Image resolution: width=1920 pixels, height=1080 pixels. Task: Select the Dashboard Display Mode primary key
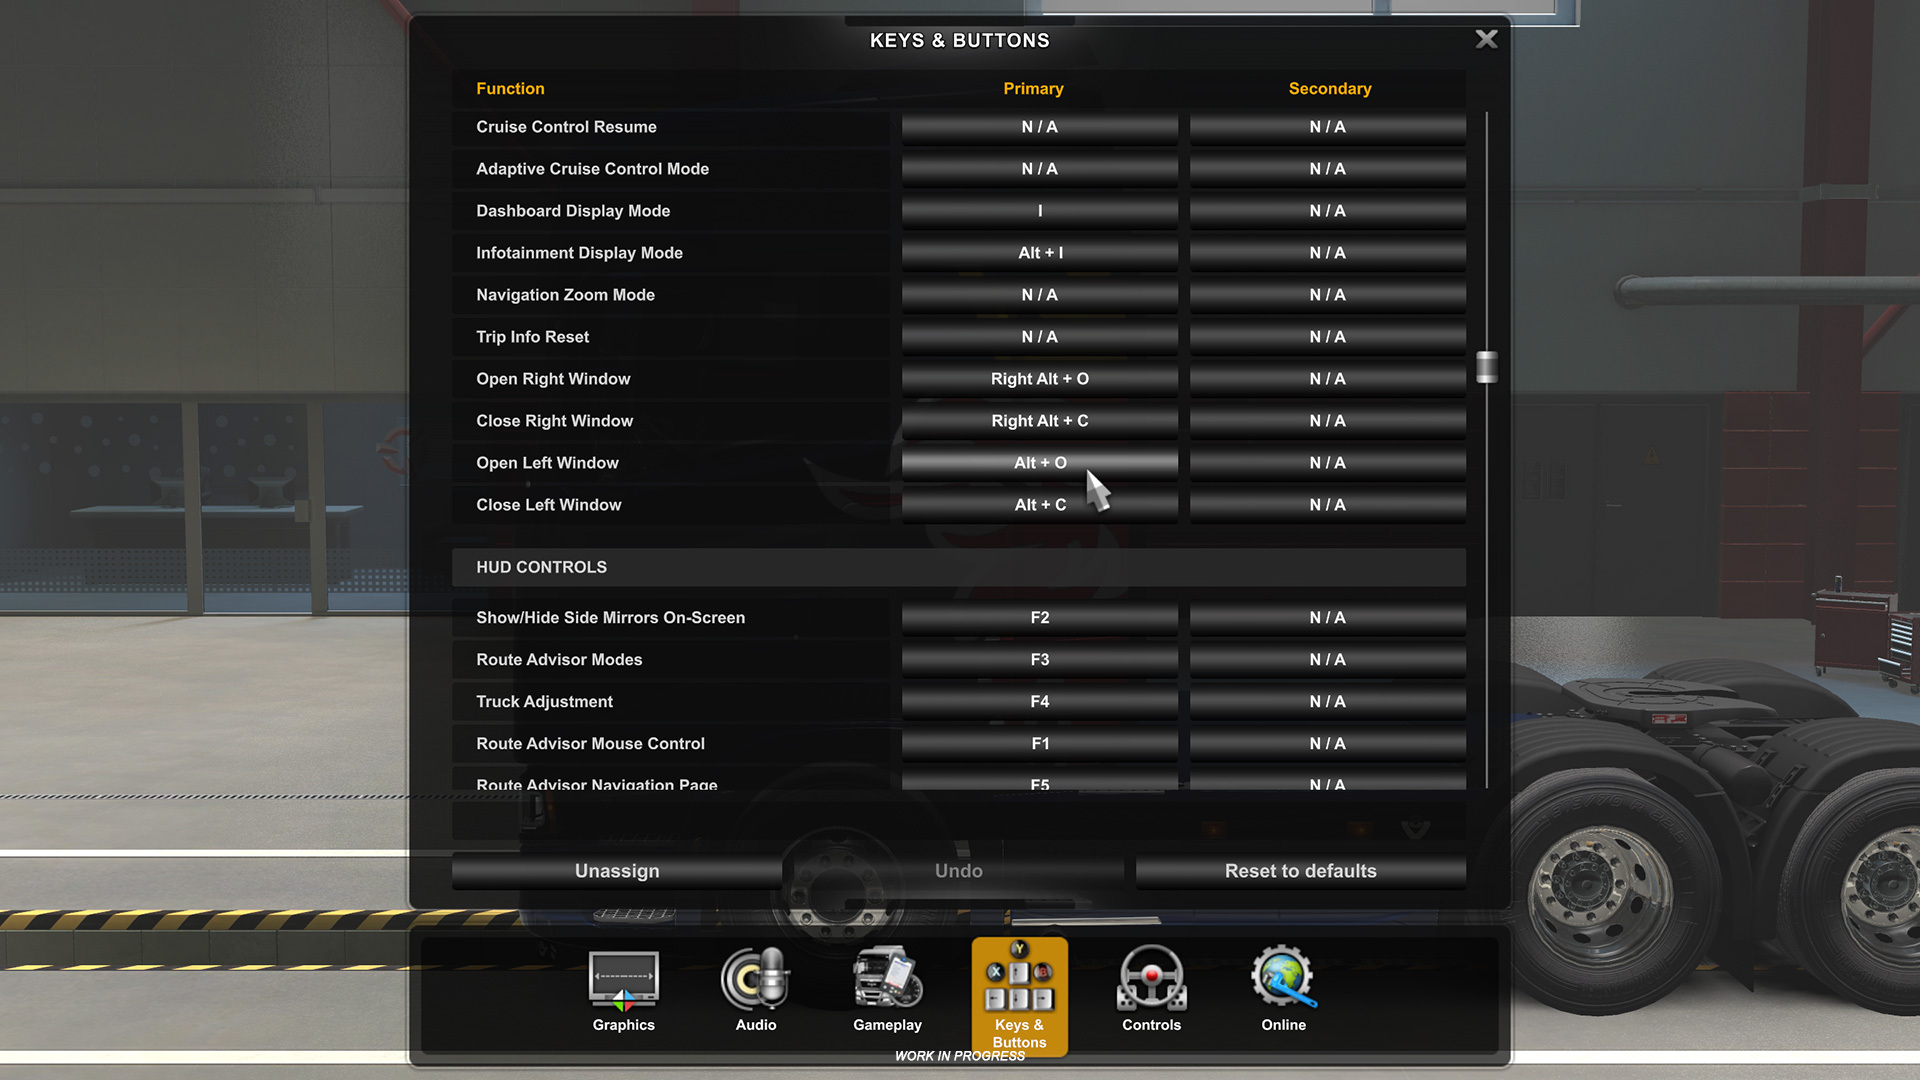(x=1039, y=210)
